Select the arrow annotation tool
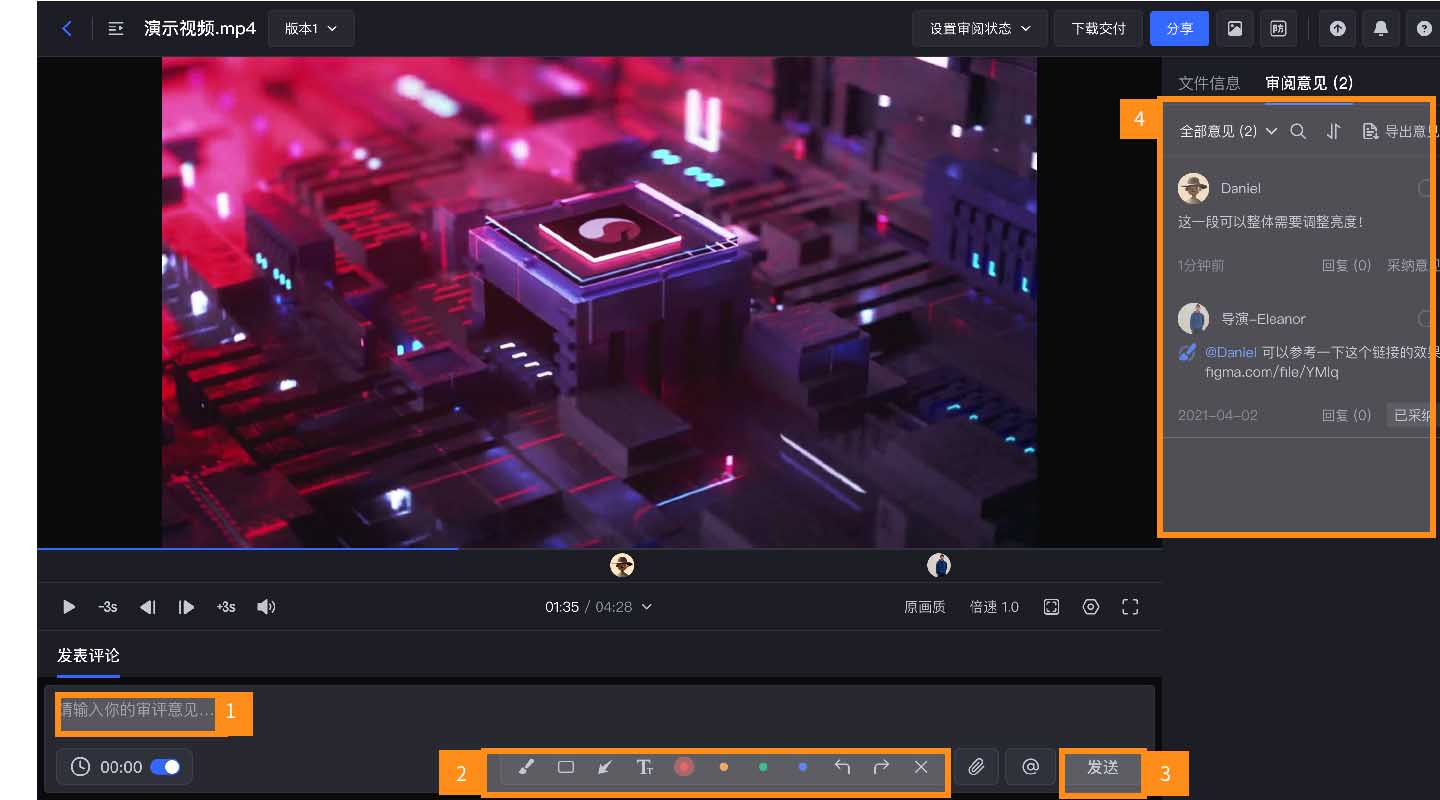Screen dimensions: 1440x800 pos(604,767)
